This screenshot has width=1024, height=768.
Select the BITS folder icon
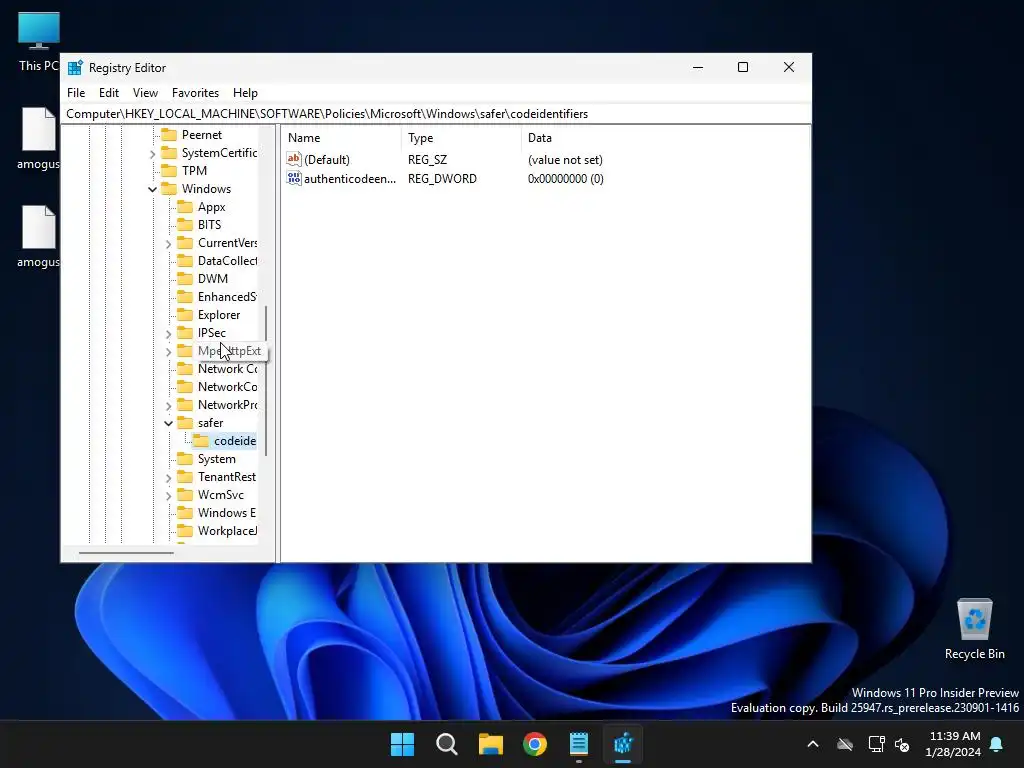(x=185, y=225)
